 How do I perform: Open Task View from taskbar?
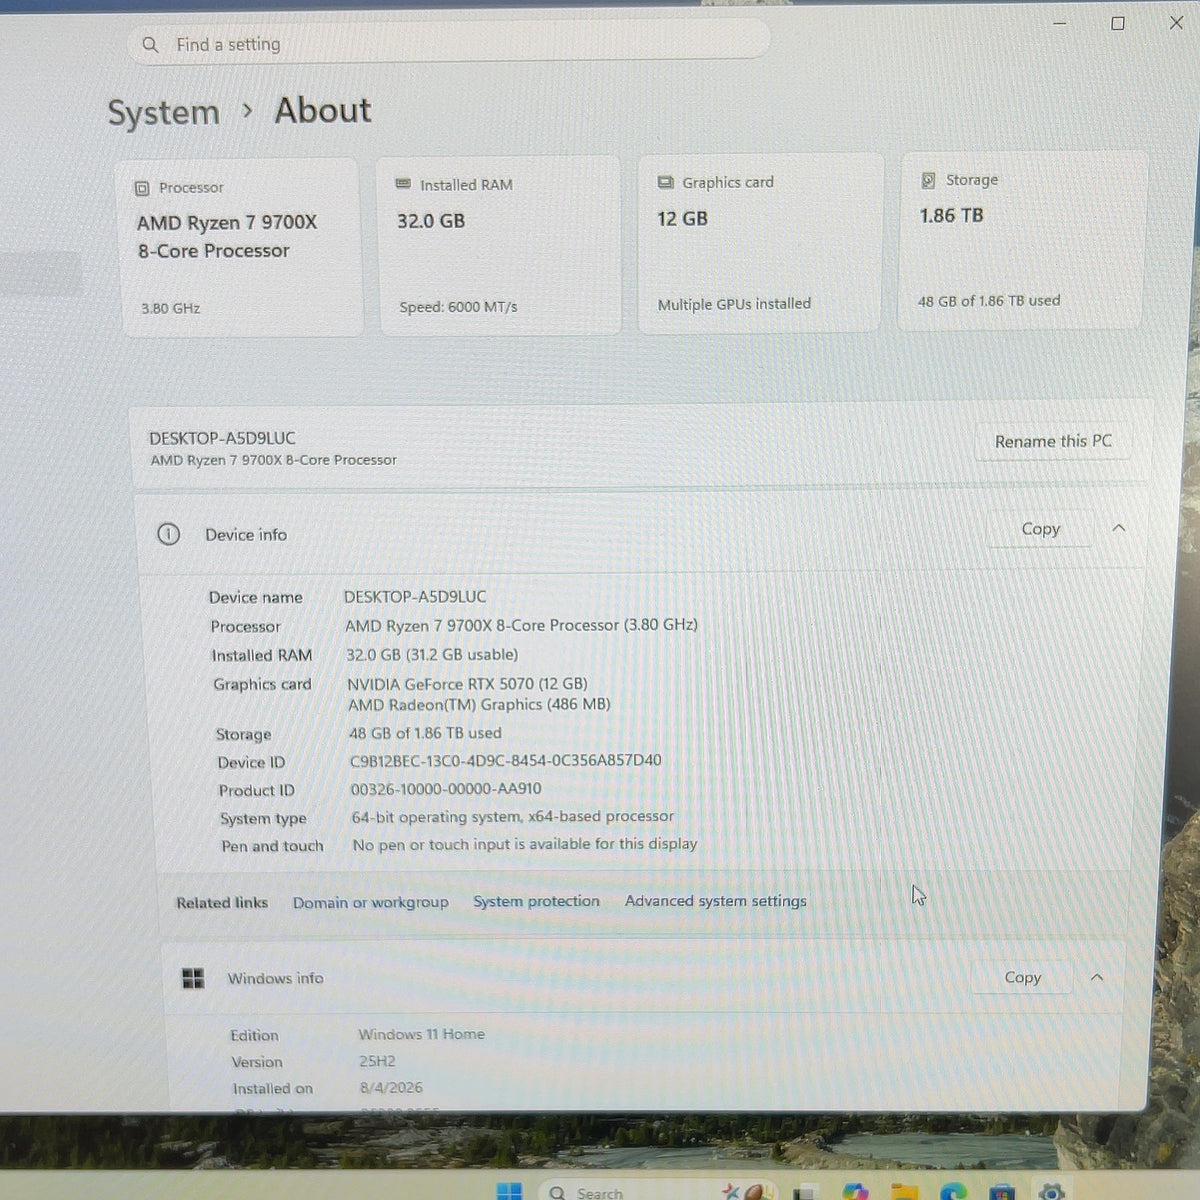pos(805,1192)
